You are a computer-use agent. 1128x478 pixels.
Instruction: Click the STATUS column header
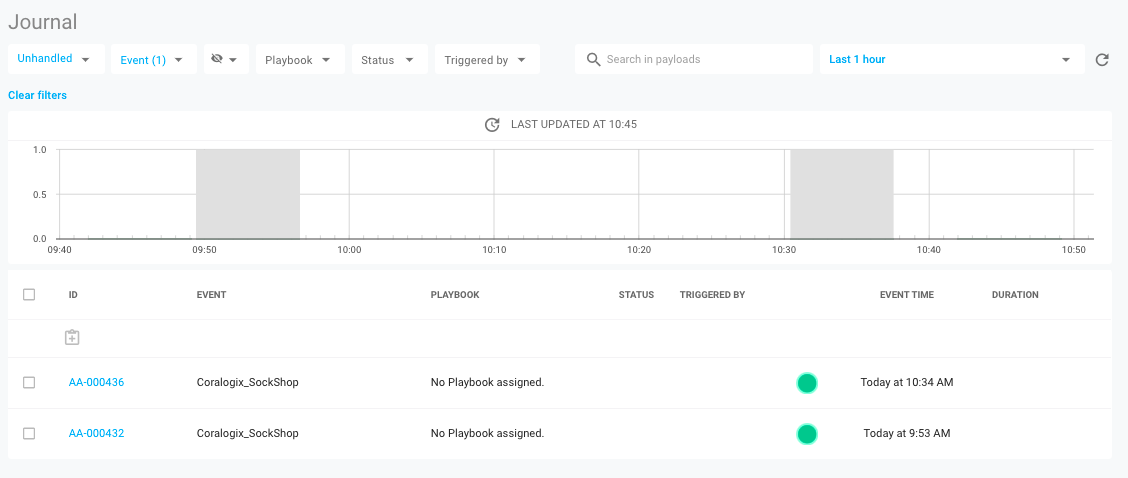point(636,294)
